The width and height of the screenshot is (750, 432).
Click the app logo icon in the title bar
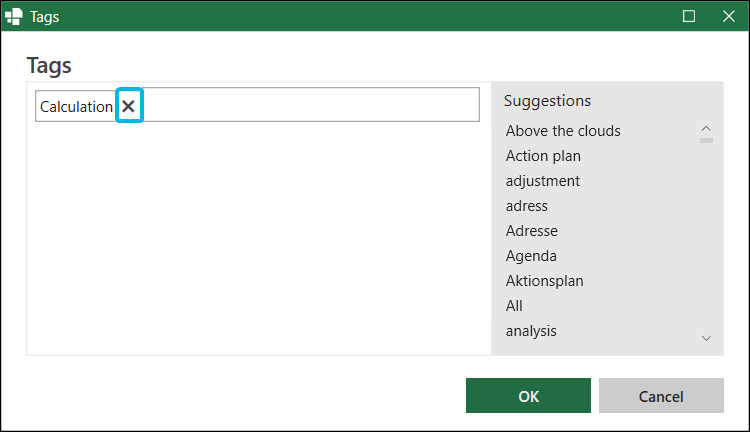click(x=14, y=16)
